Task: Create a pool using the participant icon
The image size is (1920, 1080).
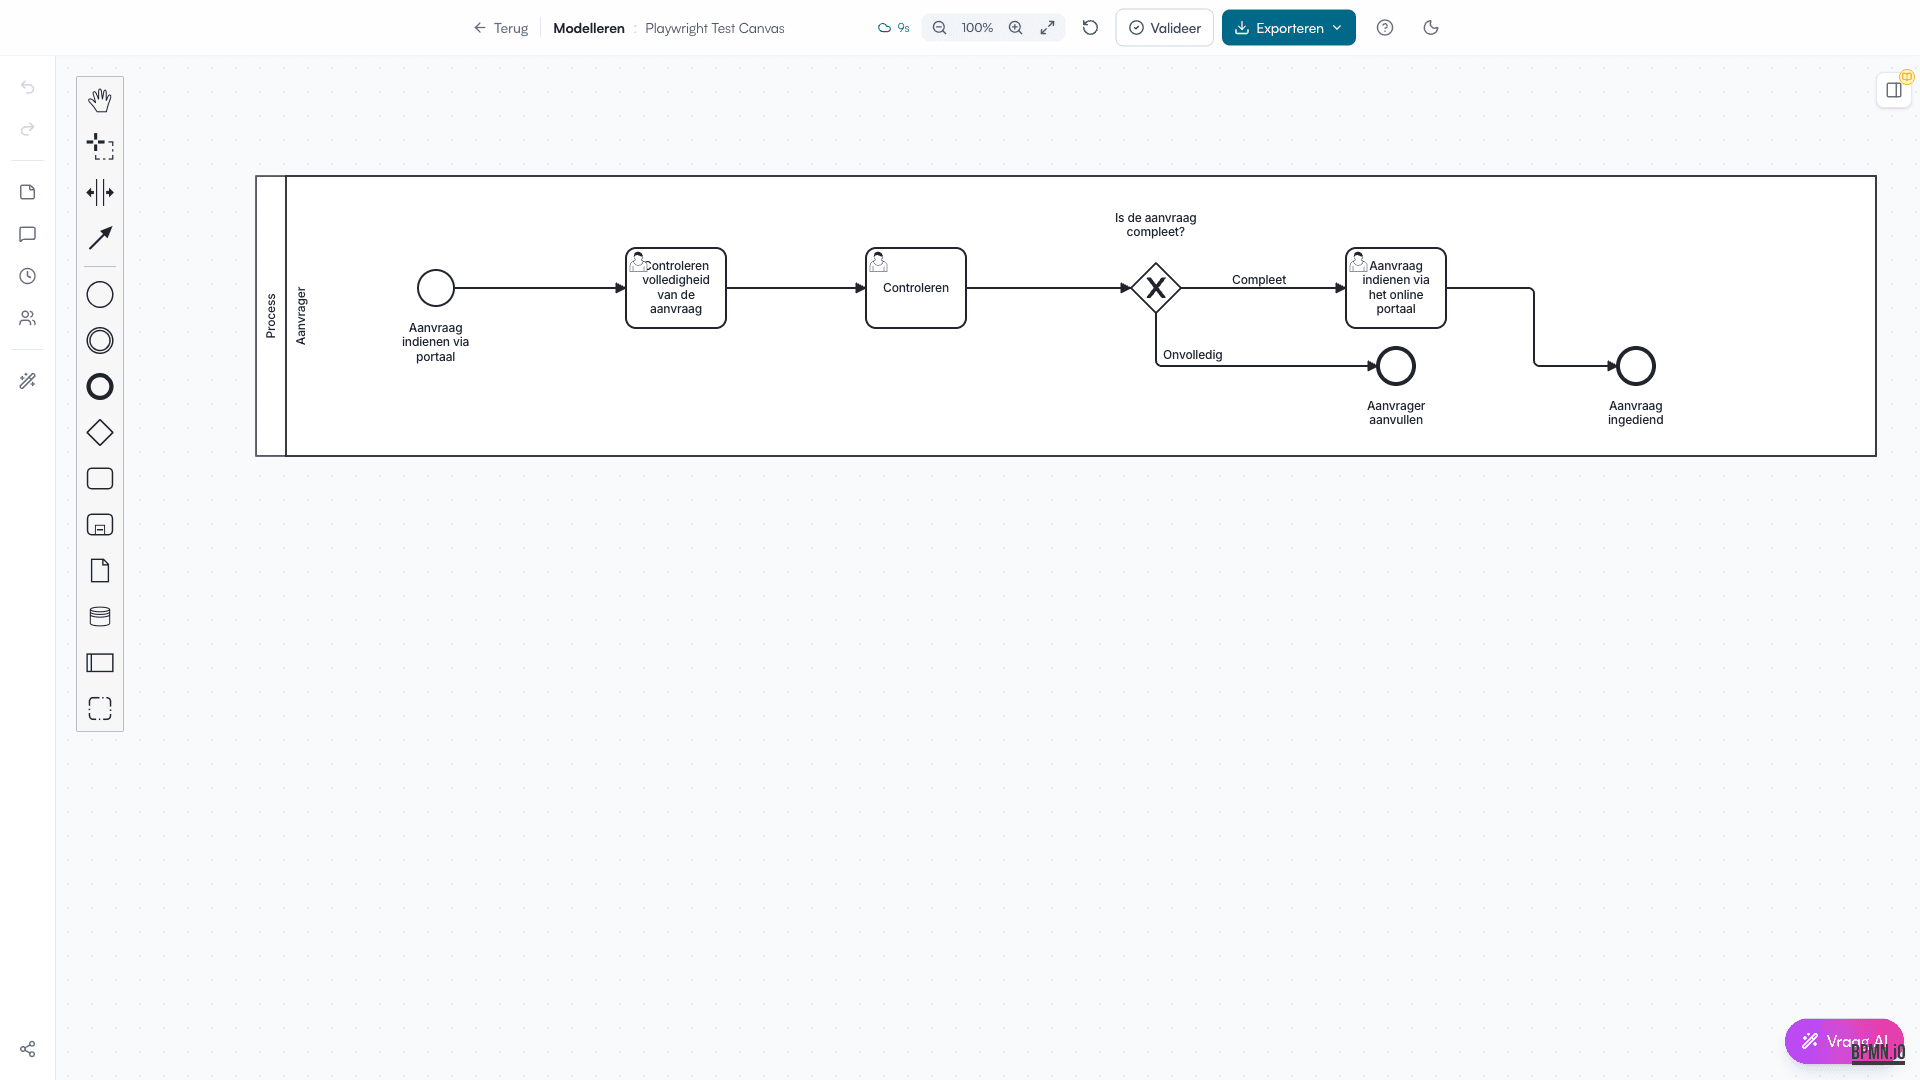Action: 100,662
